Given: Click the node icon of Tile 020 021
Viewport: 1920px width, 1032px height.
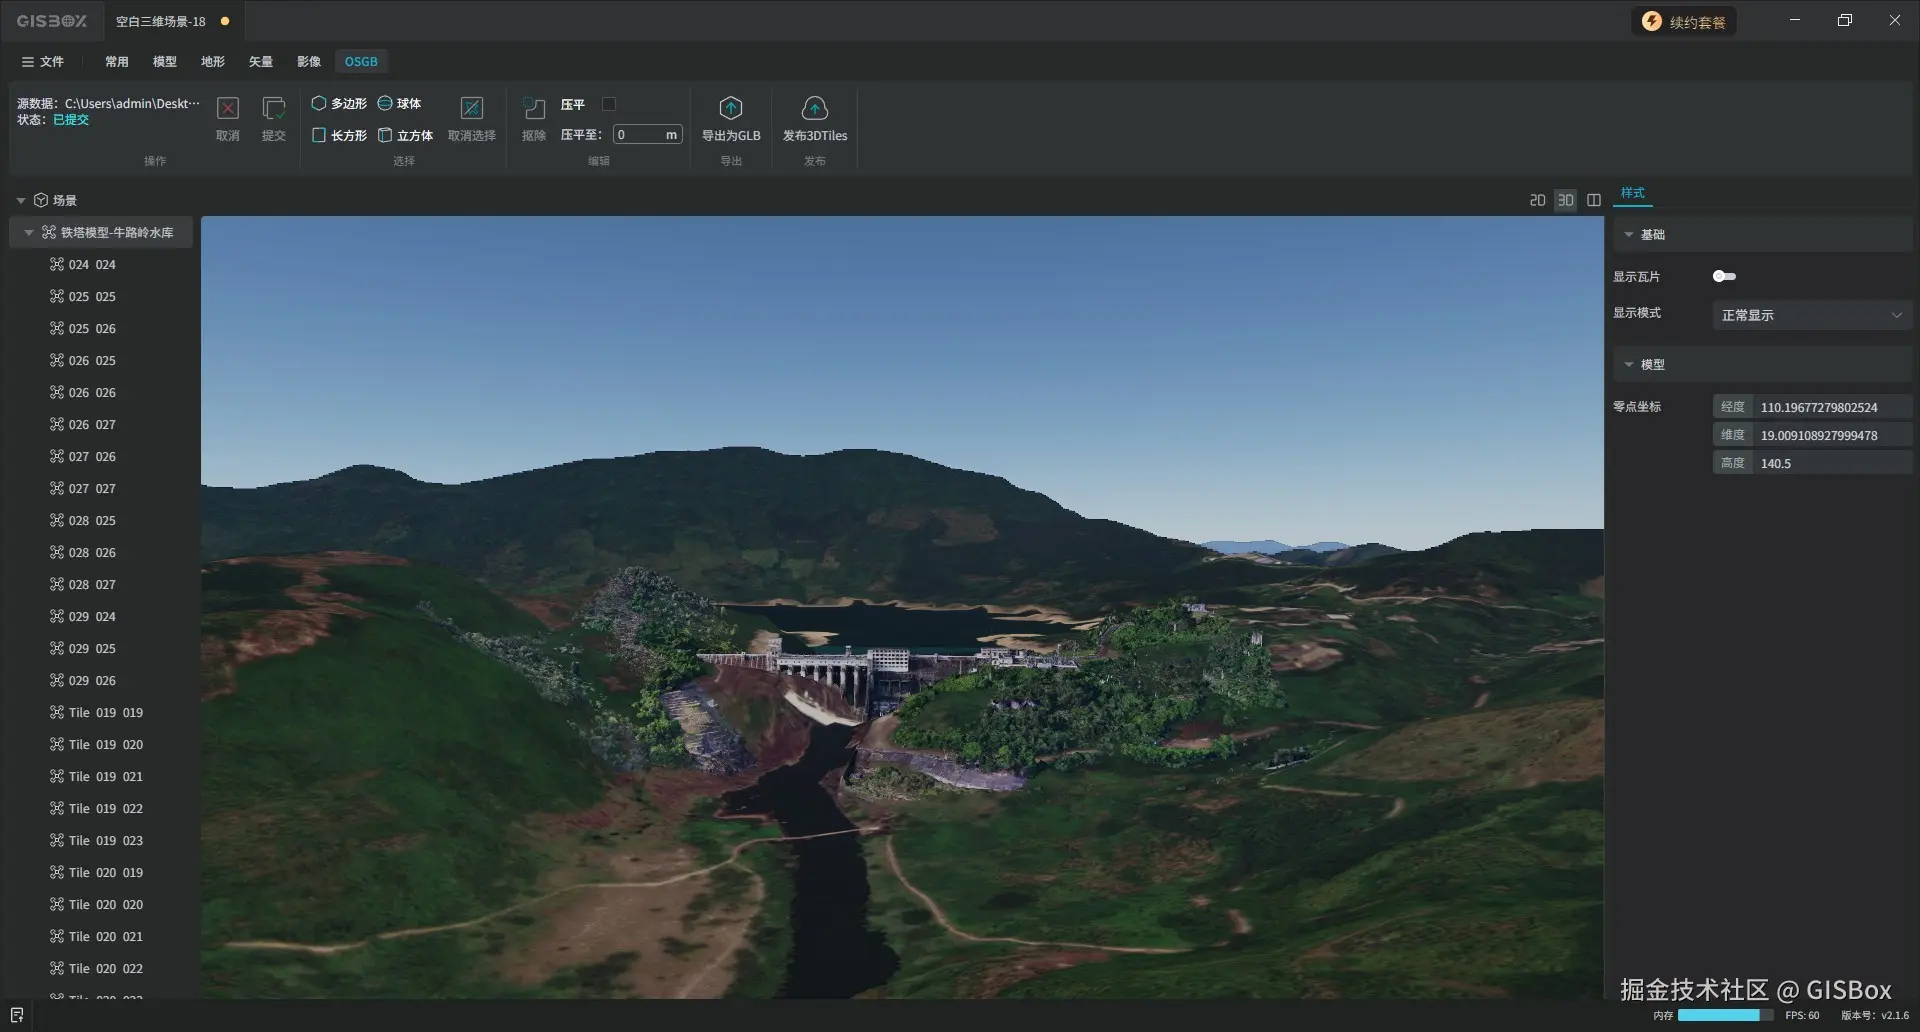Looking at the screenshot, I should pos(57,936).
